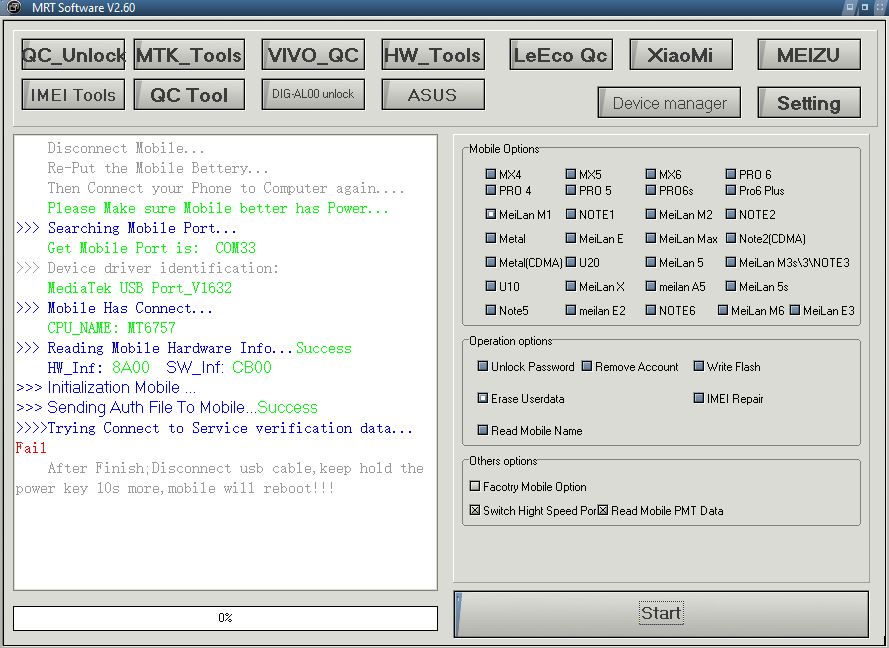889x648 pixels.
Task: Enable the Remove Account operation
Action: 587,366
